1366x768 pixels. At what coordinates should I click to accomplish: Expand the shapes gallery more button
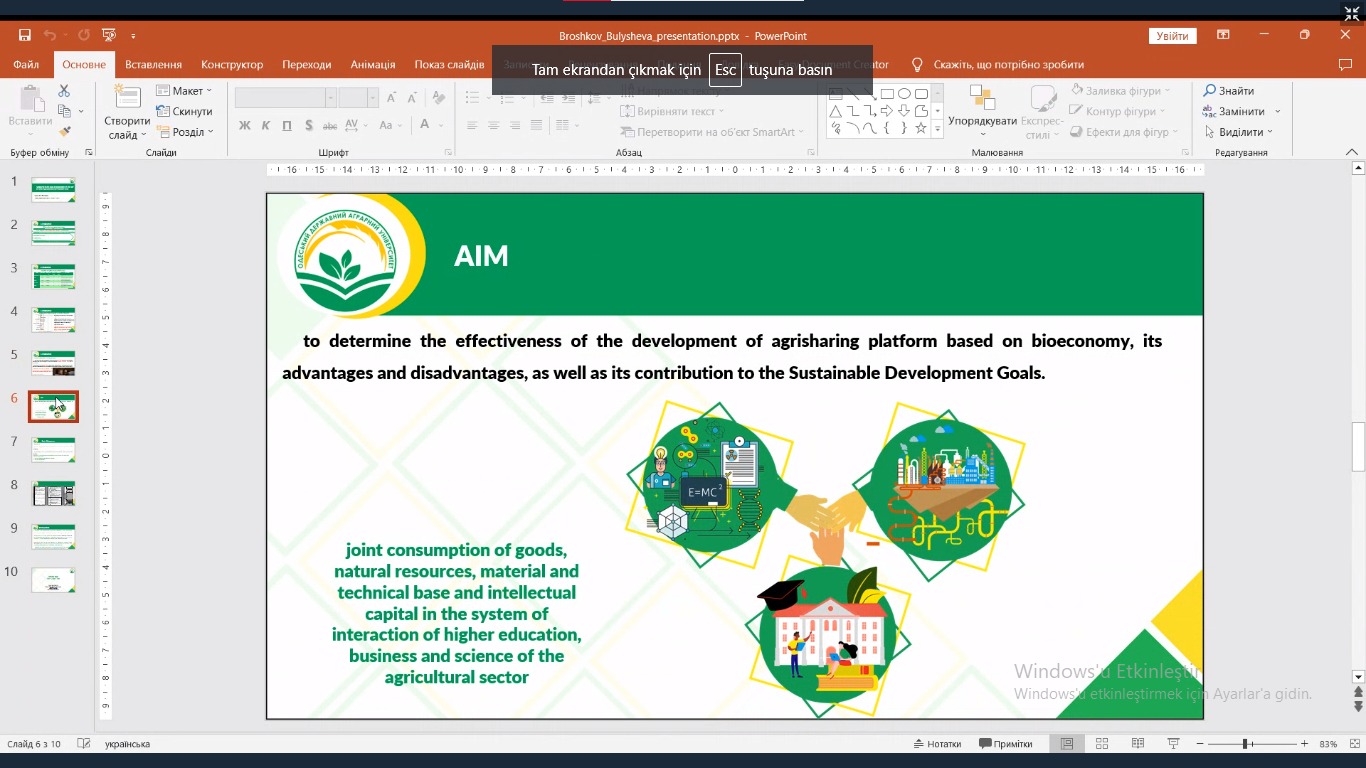[x=937, y=130]
